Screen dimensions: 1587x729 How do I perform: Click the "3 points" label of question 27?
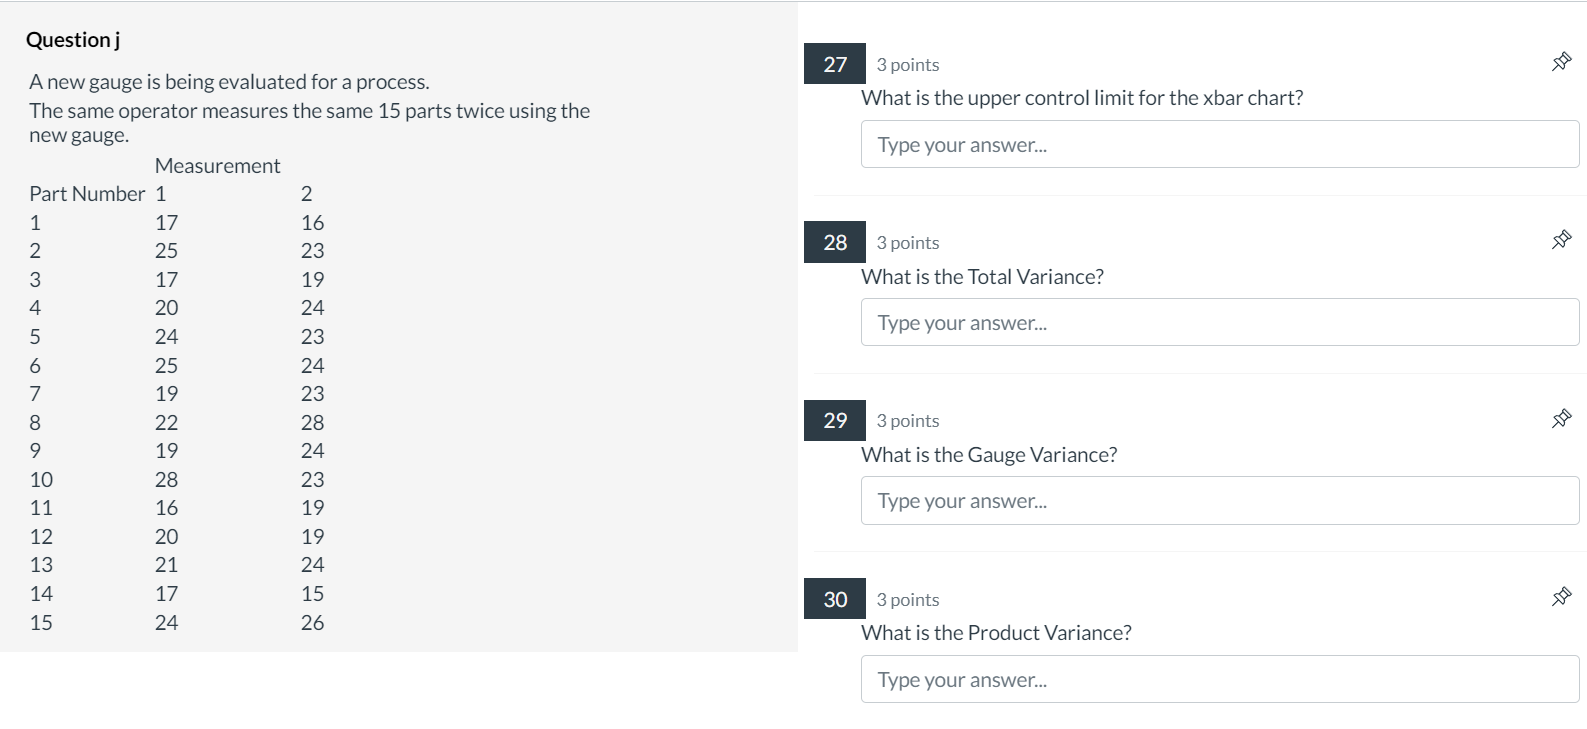[x=908, y=65]
